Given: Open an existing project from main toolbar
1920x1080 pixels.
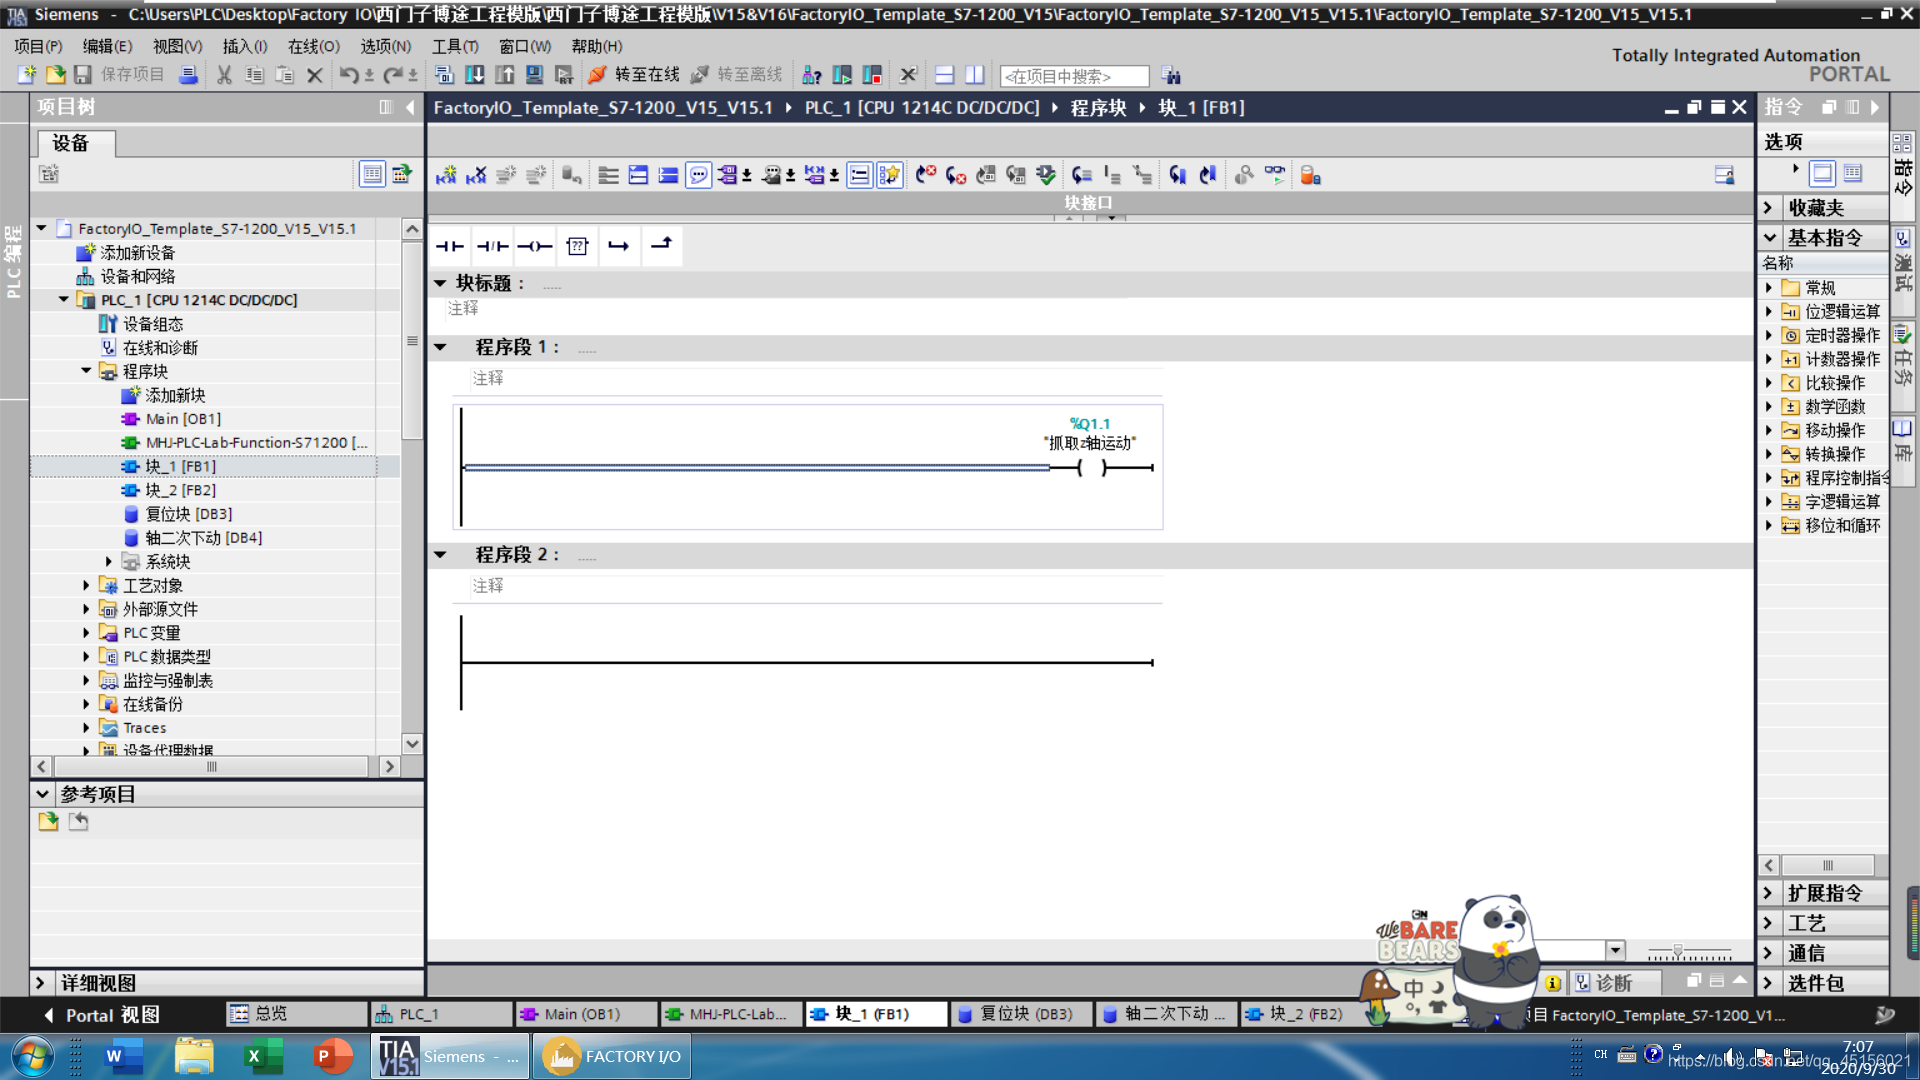Looking at the screenshot, I should click(55, 75).
